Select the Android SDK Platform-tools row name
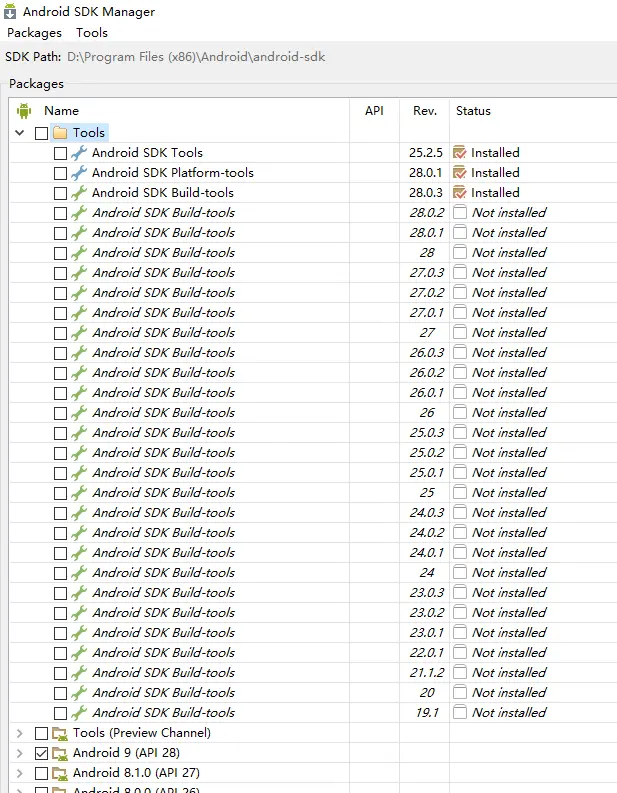The height and width of the screenshot is (793, 617). (173, 172)
